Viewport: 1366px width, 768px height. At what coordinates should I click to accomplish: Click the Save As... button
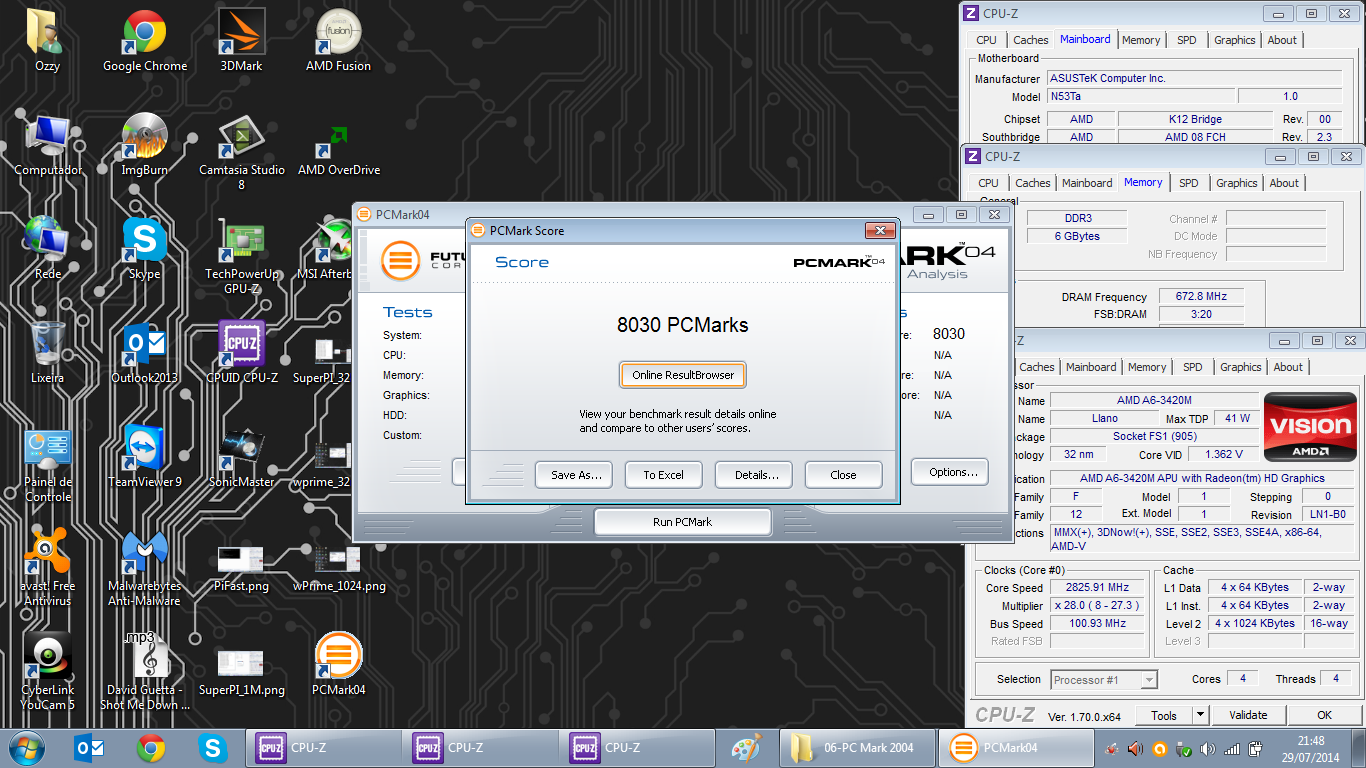pyautogui.click(x=574, y=475)
